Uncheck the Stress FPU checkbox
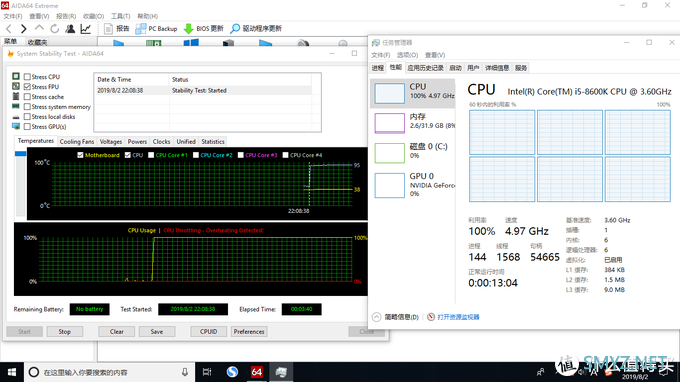The image size is (680, 382). click(27, 87)
